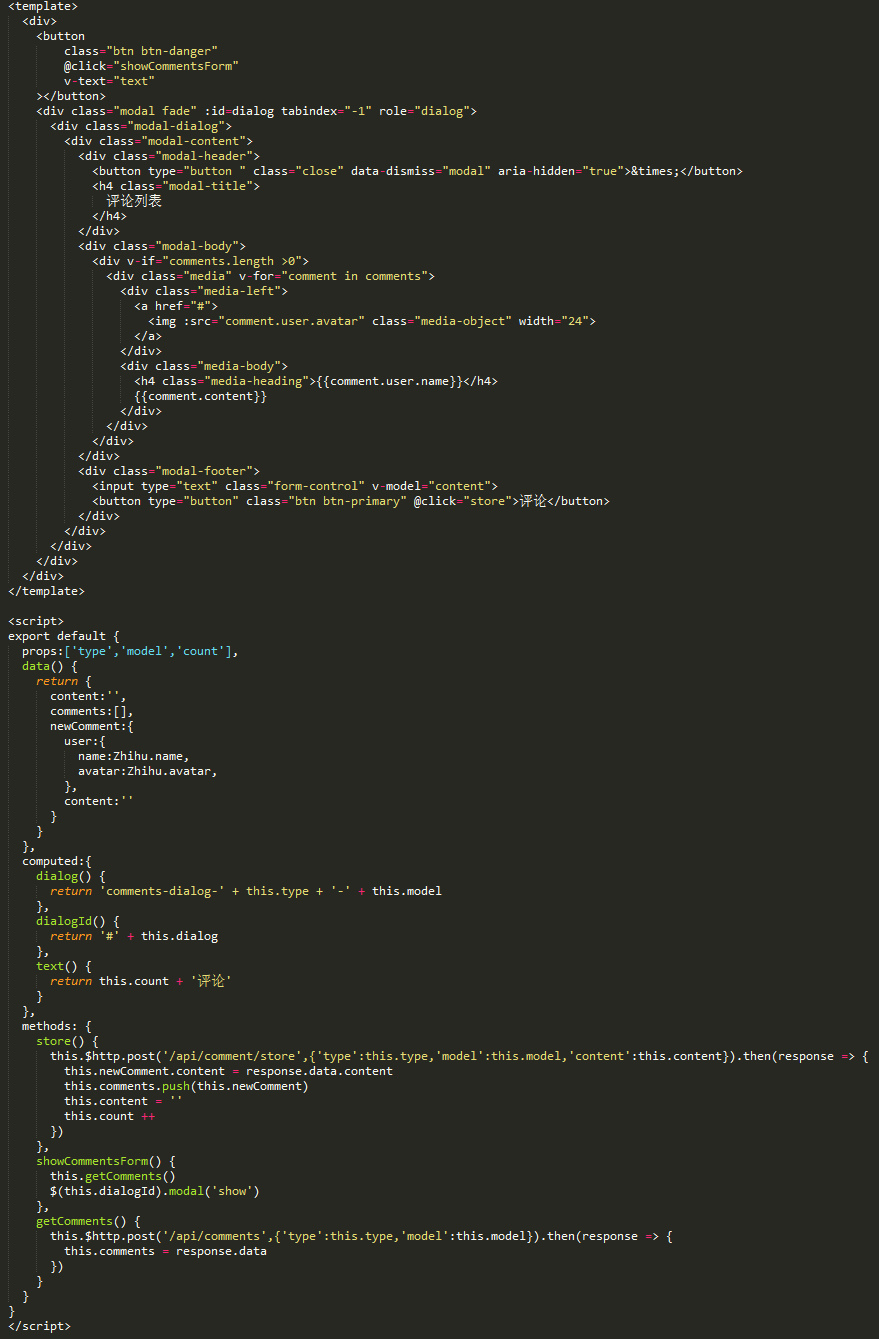Click the <div class="modal-content"> line
Viewport: 879px width, 1339px height.
[158, 141]
